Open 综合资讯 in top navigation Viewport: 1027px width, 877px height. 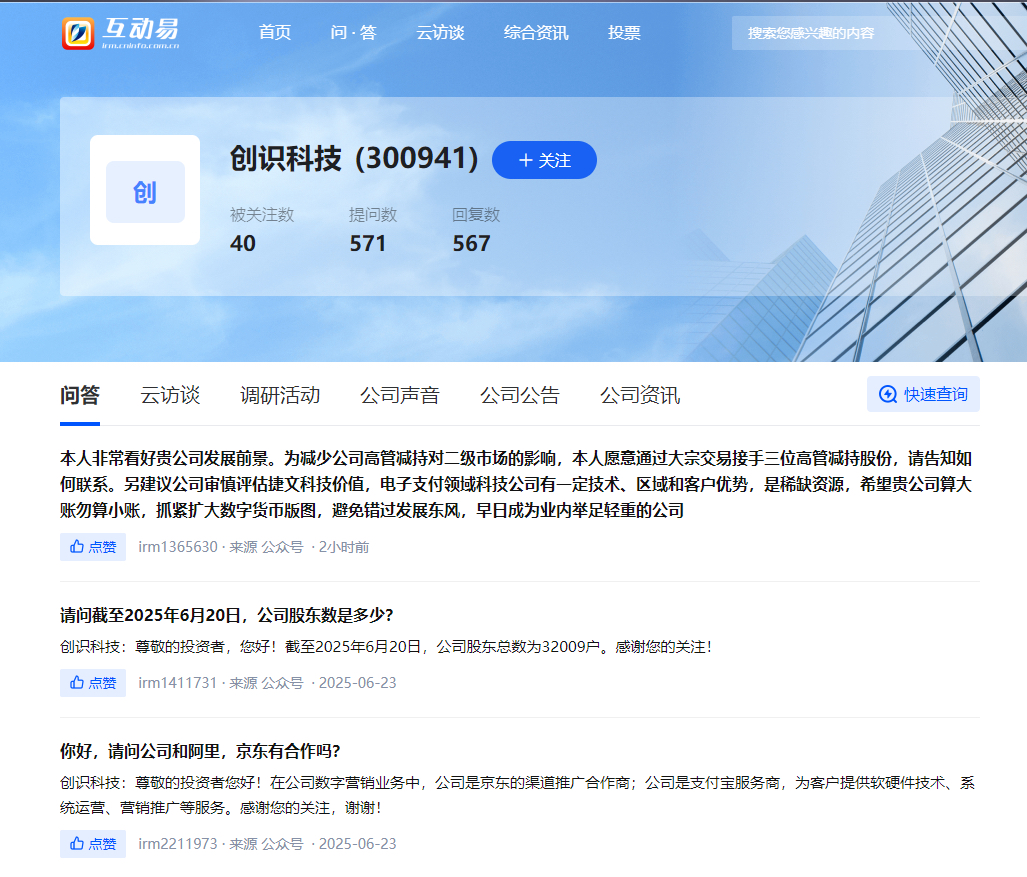click(536, 33)
